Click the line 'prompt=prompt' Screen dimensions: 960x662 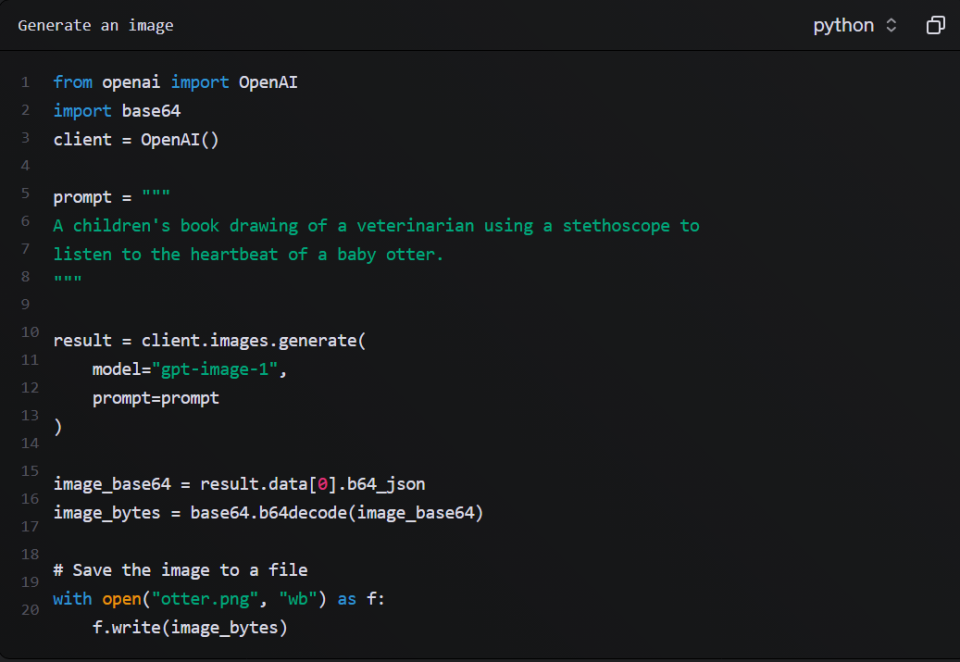[156, 398]
